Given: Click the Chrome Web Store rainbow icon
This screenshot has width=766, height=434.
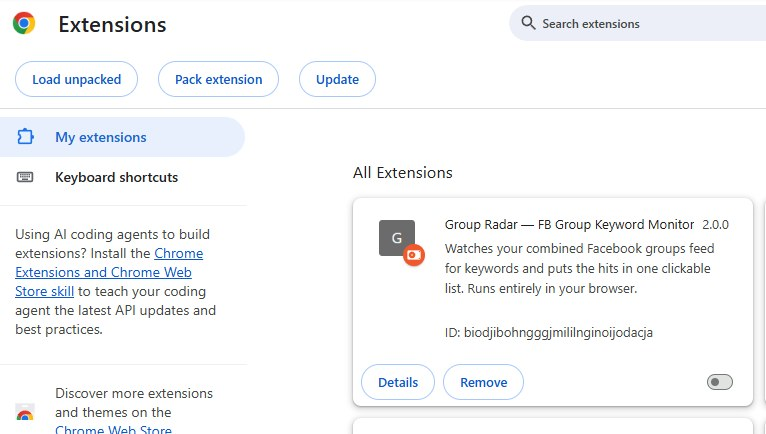Looking at the screenshot, I should pyautogui.click(x=25, y=412).
